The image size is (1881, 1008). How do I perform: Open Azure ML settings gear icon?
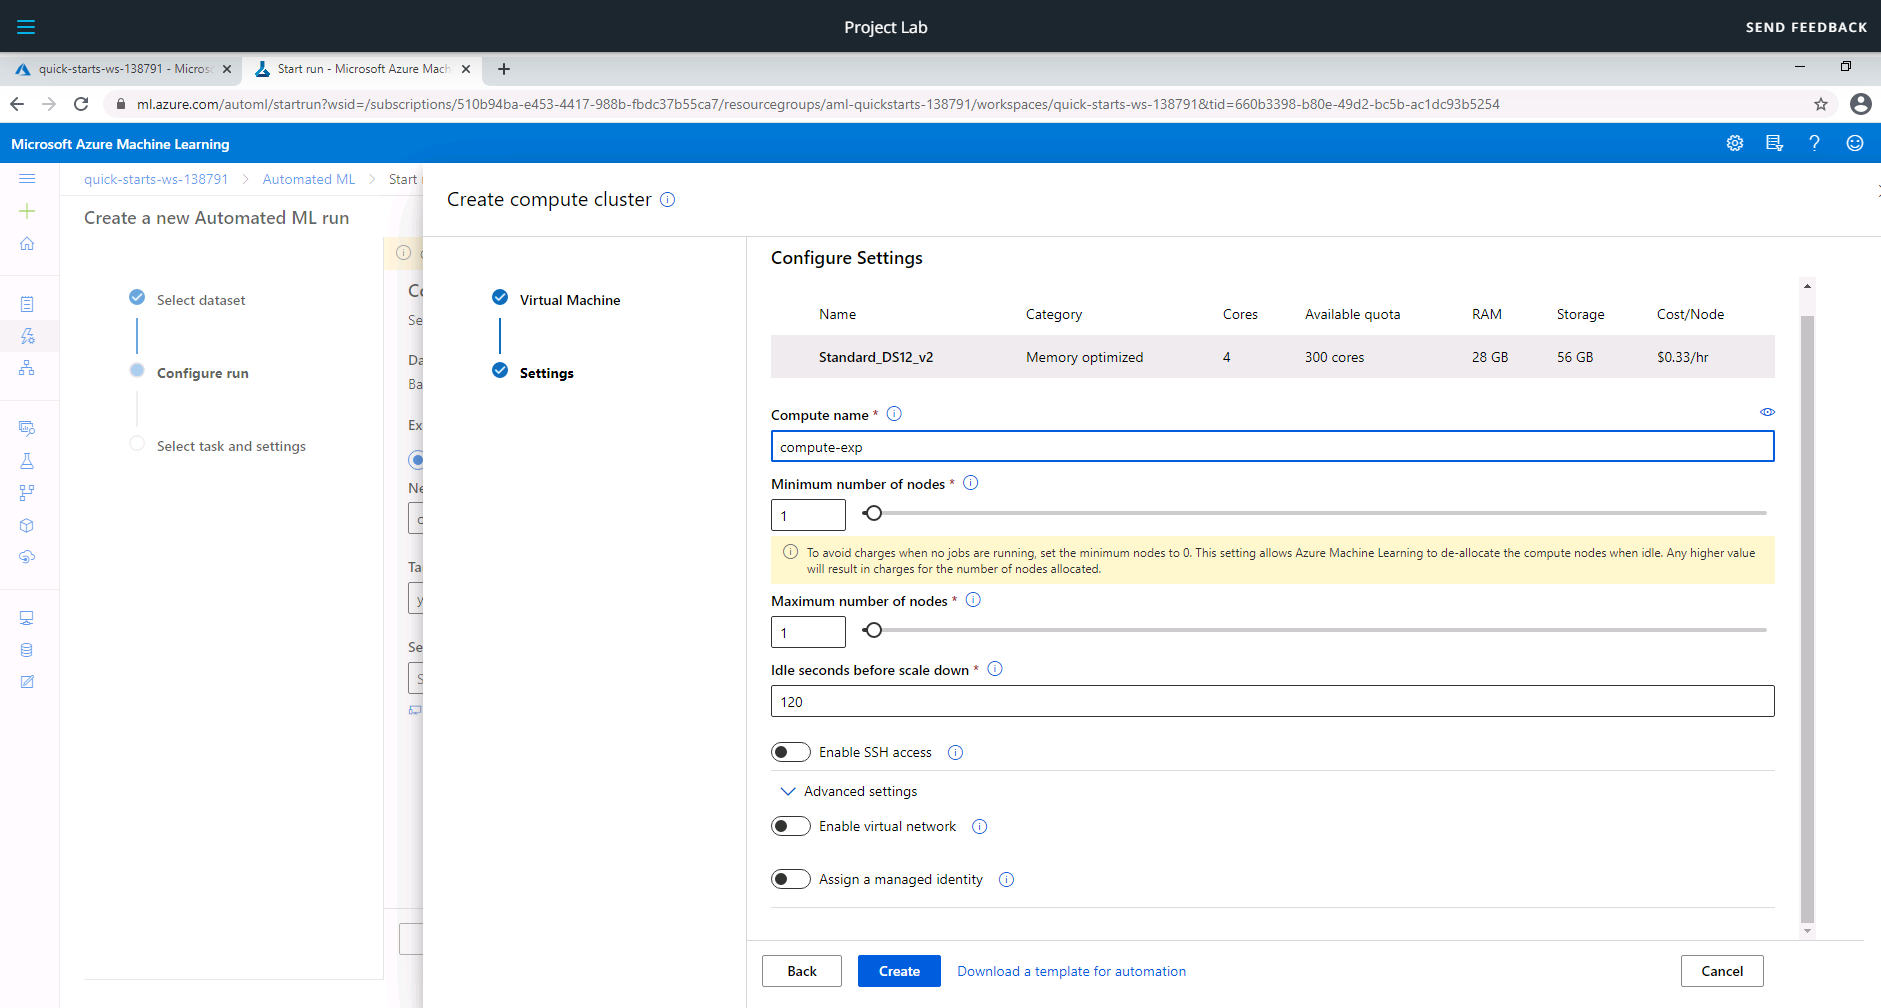point(1735,143)
